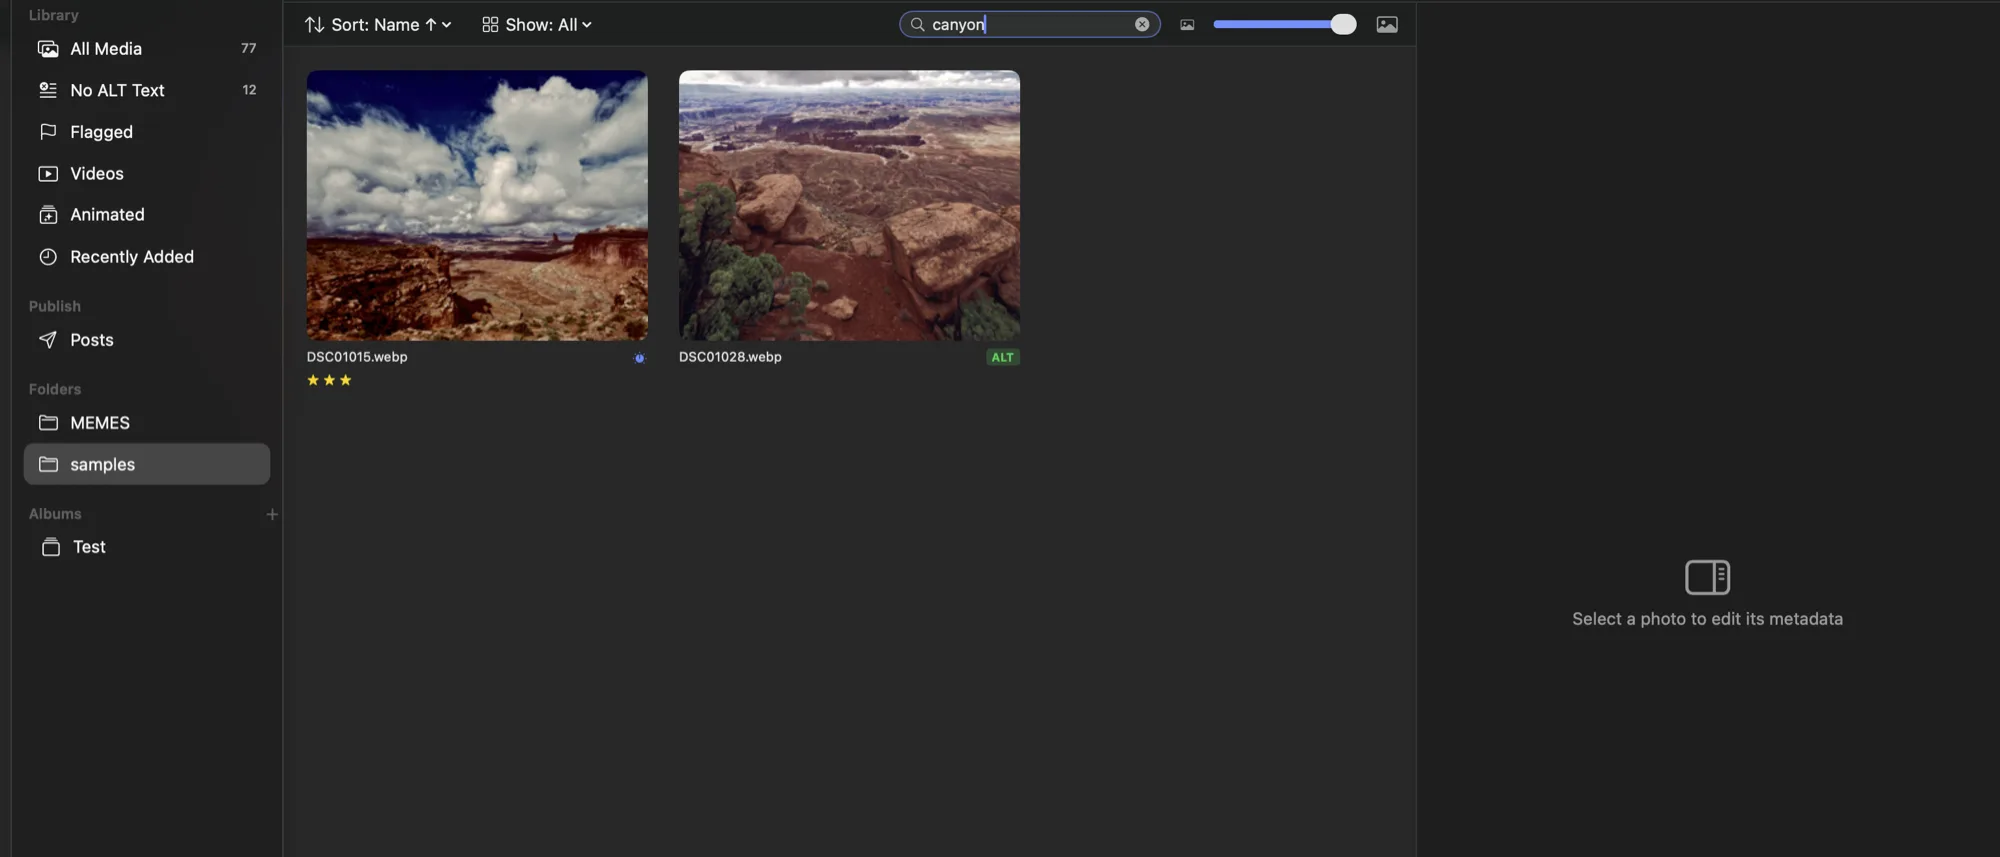
Task: Click the MEMES folder icon
Action: (48, 423)
